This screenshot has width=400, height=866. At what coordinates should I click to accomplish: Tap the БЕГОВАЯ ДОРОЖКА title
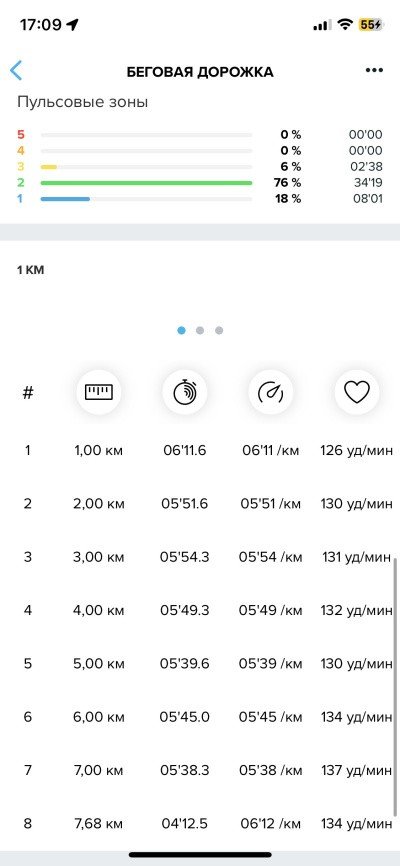pyautogui.click(x=200, y=72)
